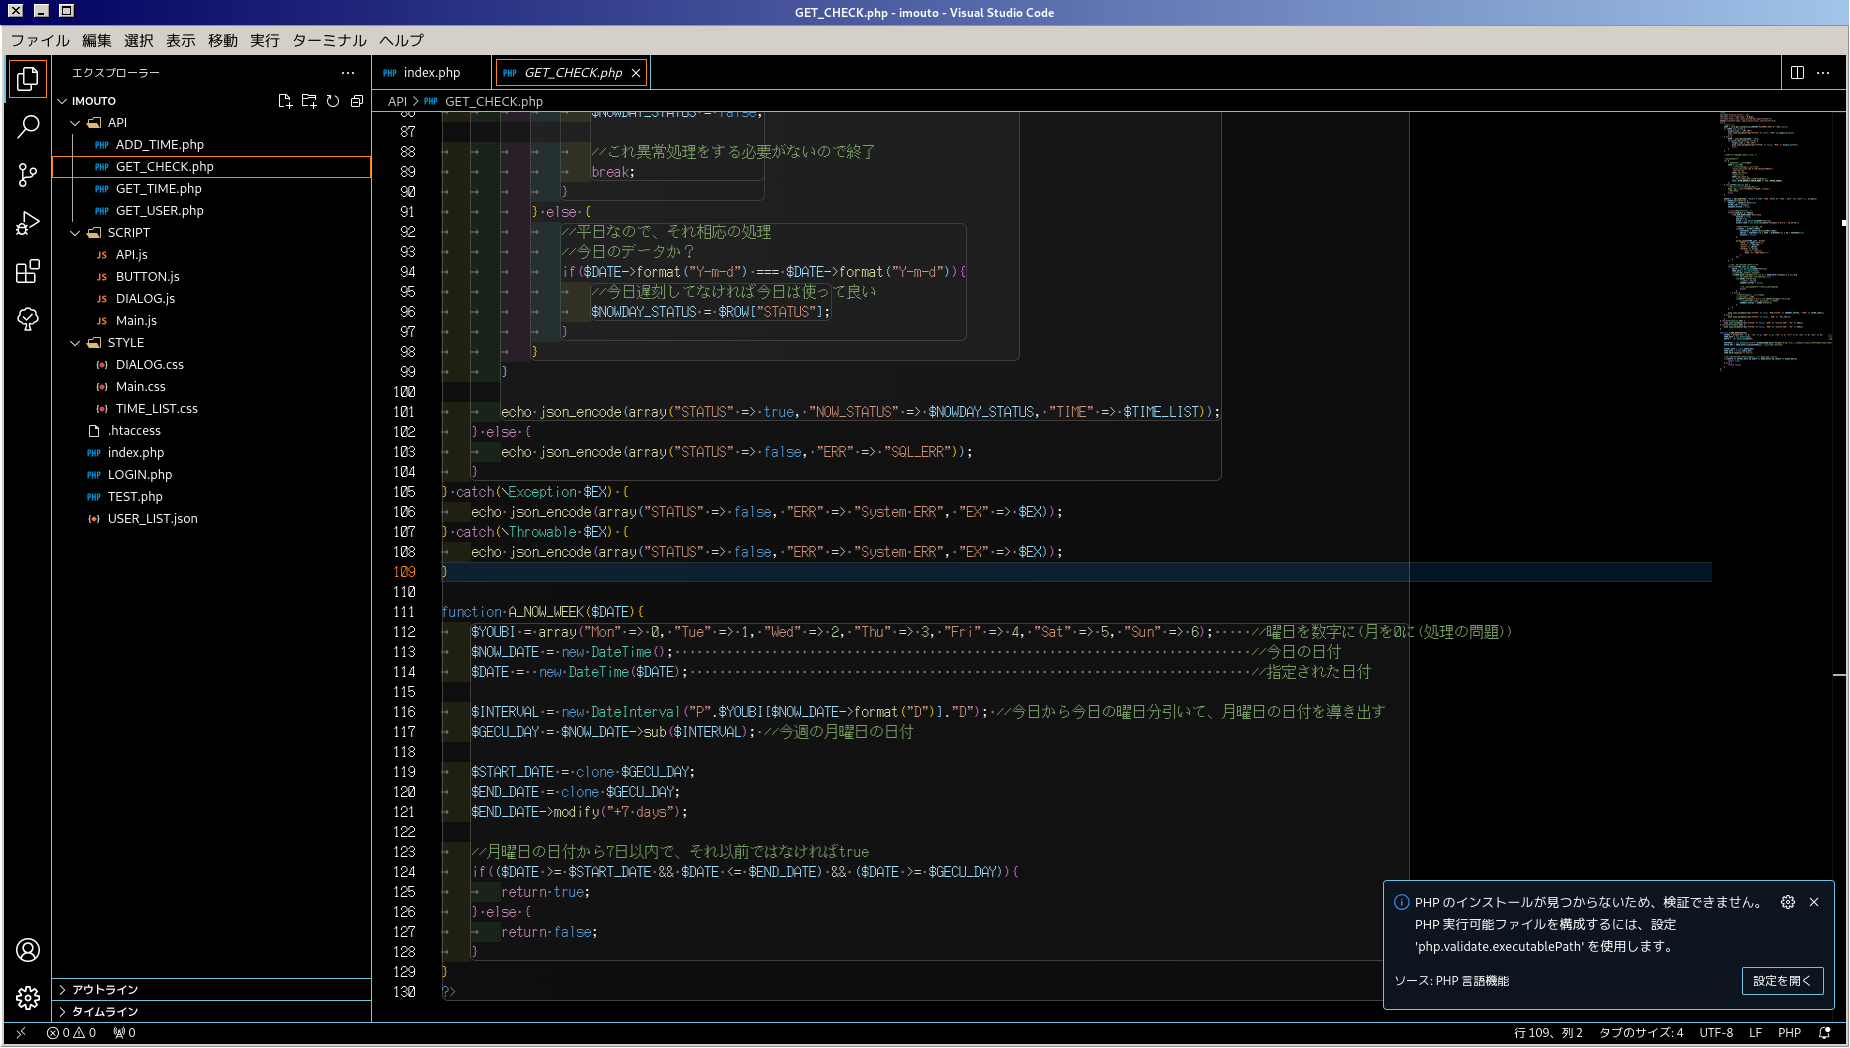Open the Manage gear icon
The width and height of the screenshot is (1850, 1048).
point(28,998)
